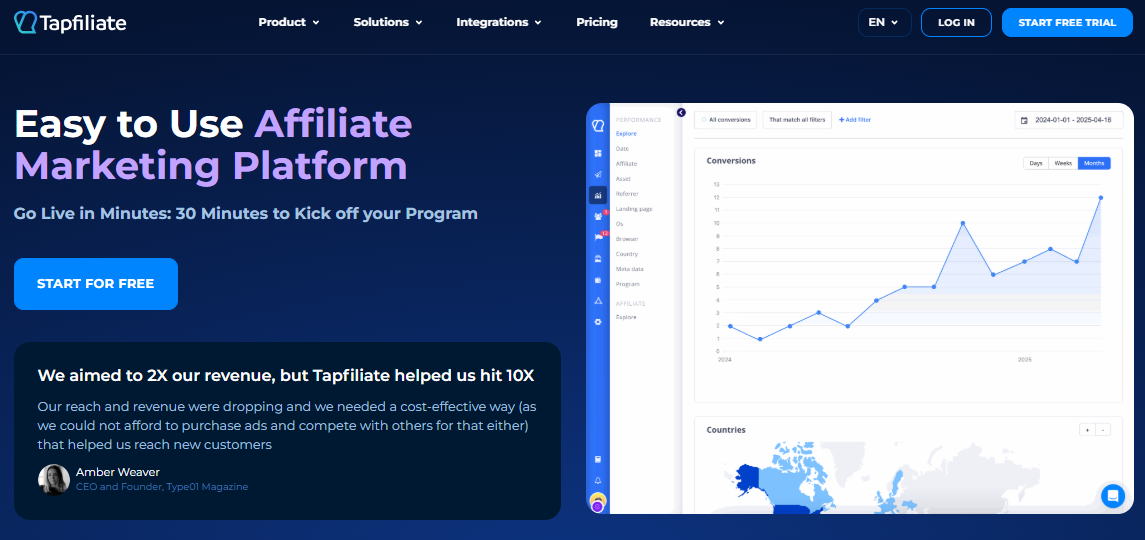Open the notifications bell icon

coord(598,480)
